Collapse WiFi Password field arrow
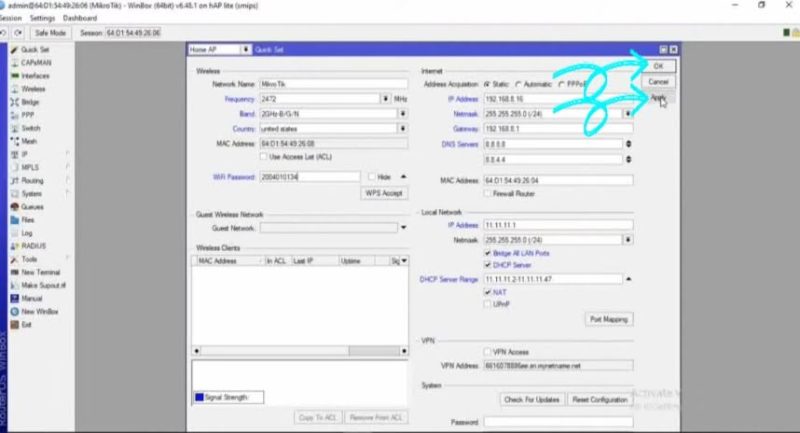The image size is (800, 433). coord(404,177)
